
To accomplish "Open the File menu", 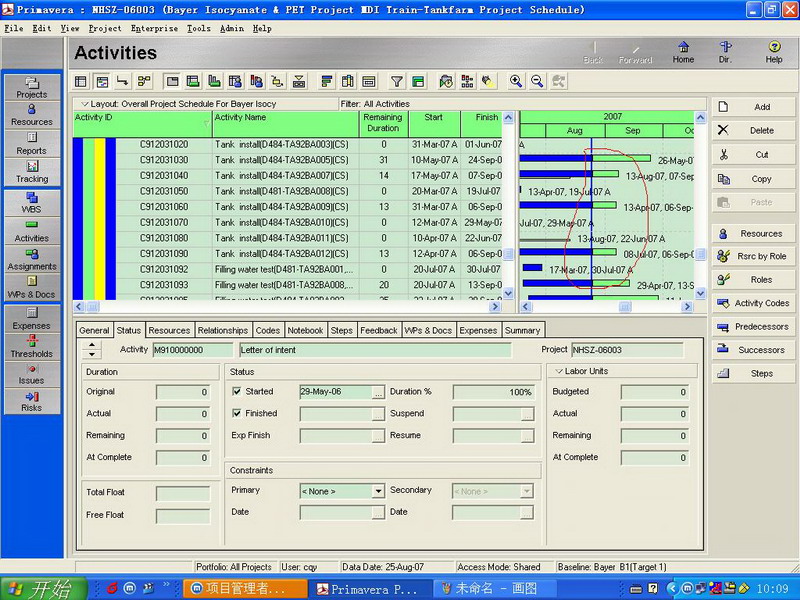I will (14, 29).
